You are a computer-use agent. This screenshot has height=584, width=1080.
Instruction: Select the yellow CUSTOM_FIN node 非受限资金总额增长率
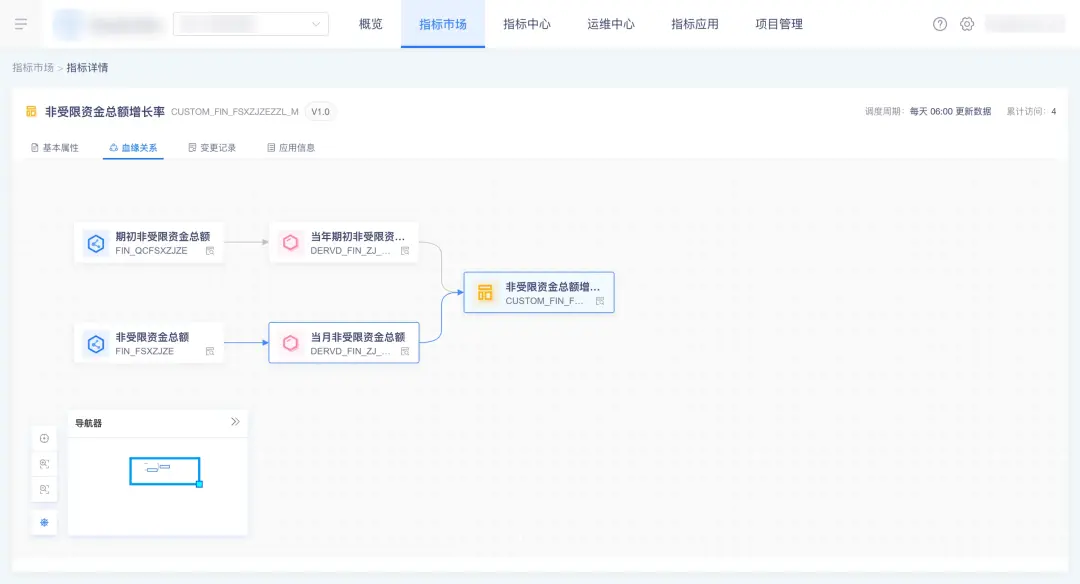point(539,292)
